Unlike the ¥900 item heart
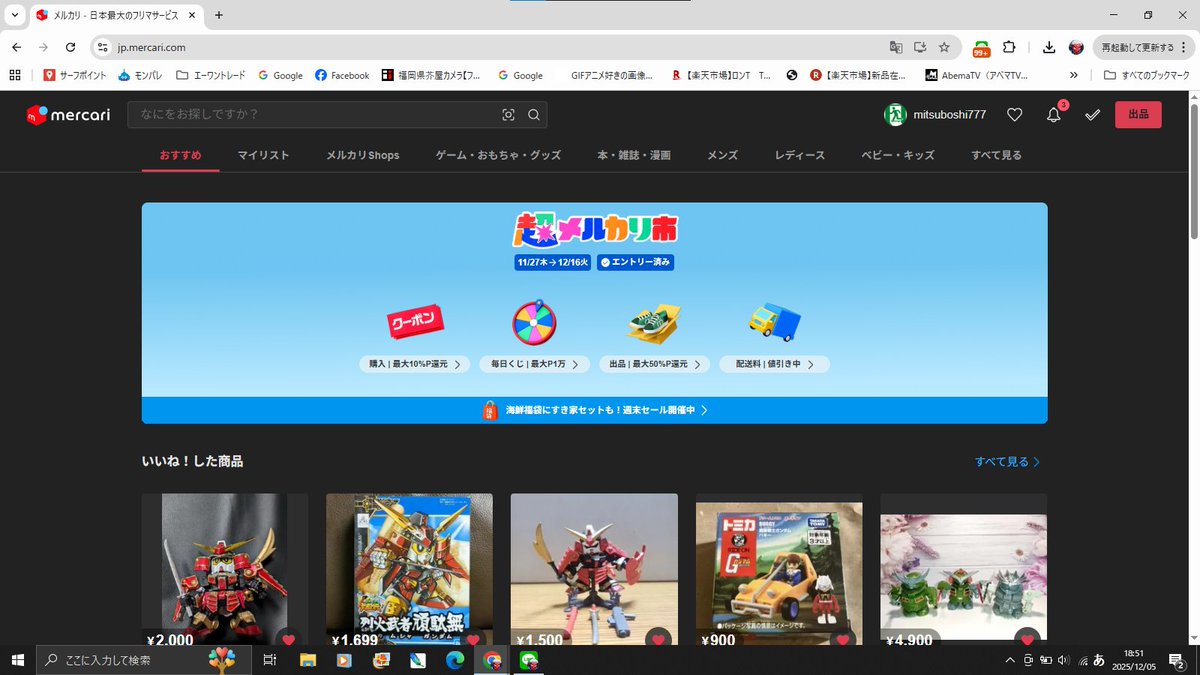This screenshot has height=675, width=1200. tap(842, 640)
